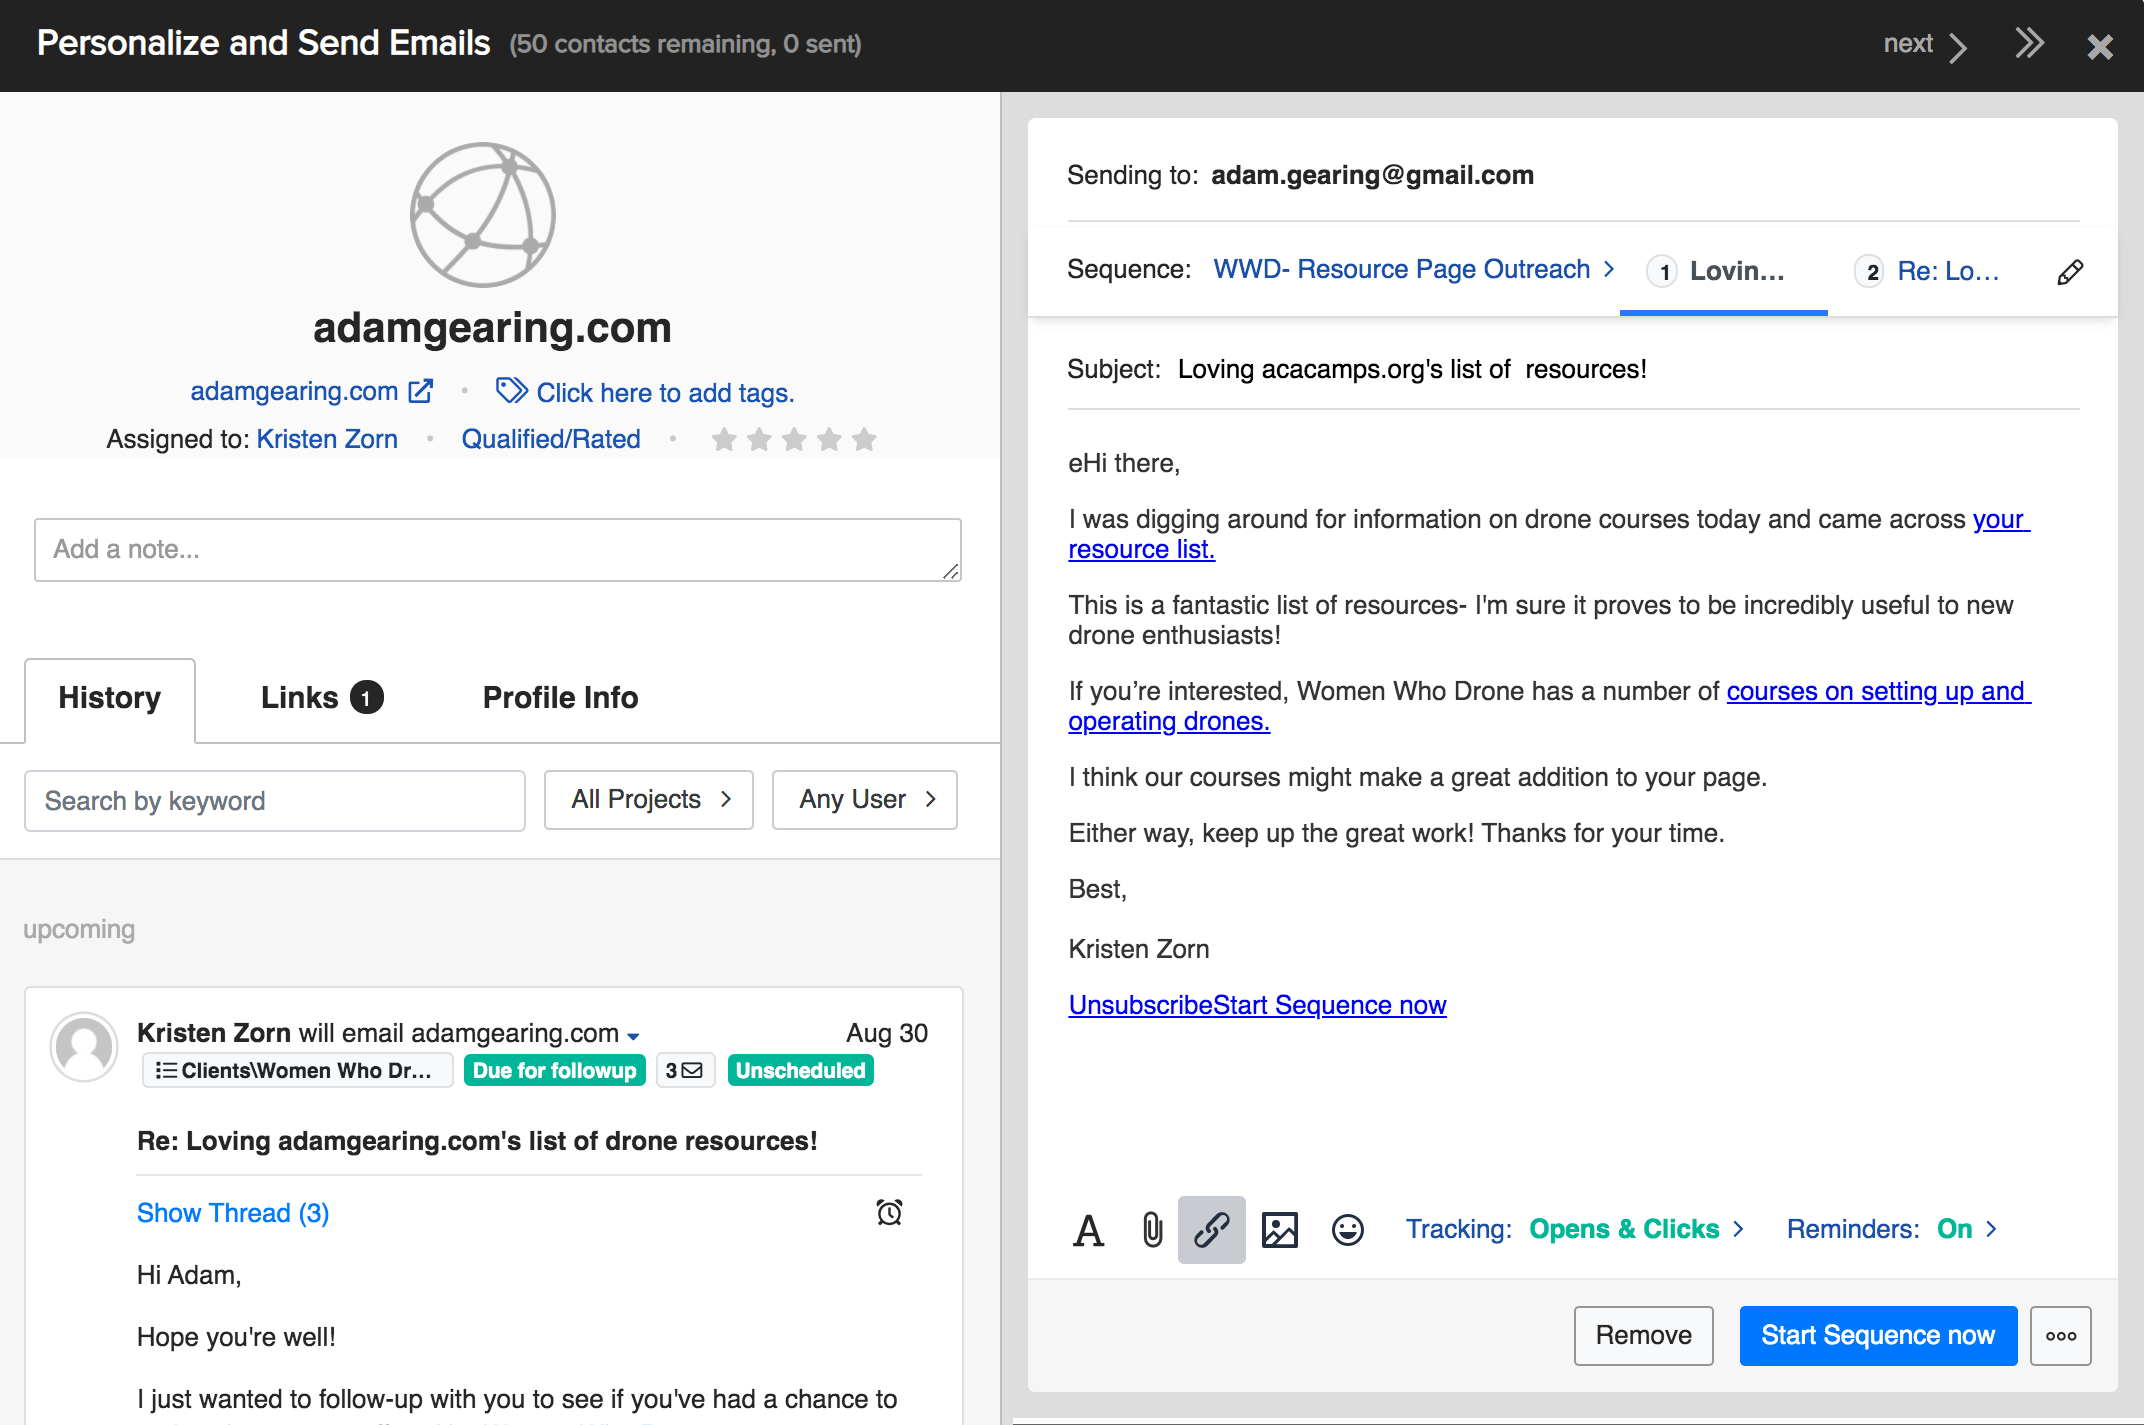Image resolution: width=2144 pixels, height=1425 pixels.
Task: Open the Profile Info tab
Action: (x=560, y=697)
